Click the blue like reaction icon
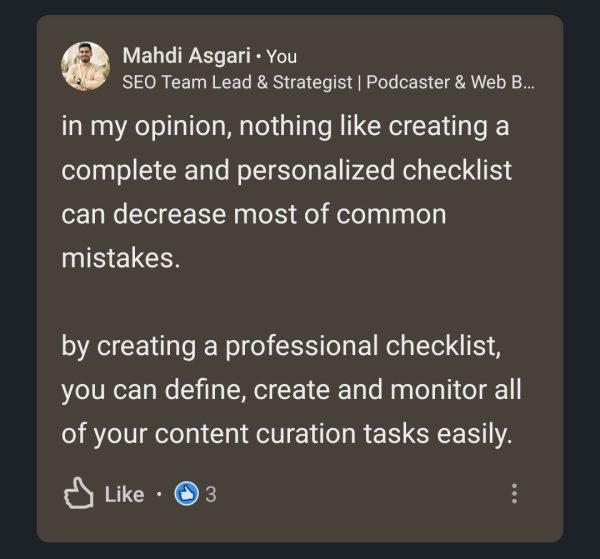This screenshot has height=559, width=600. [x=186, y=493]
